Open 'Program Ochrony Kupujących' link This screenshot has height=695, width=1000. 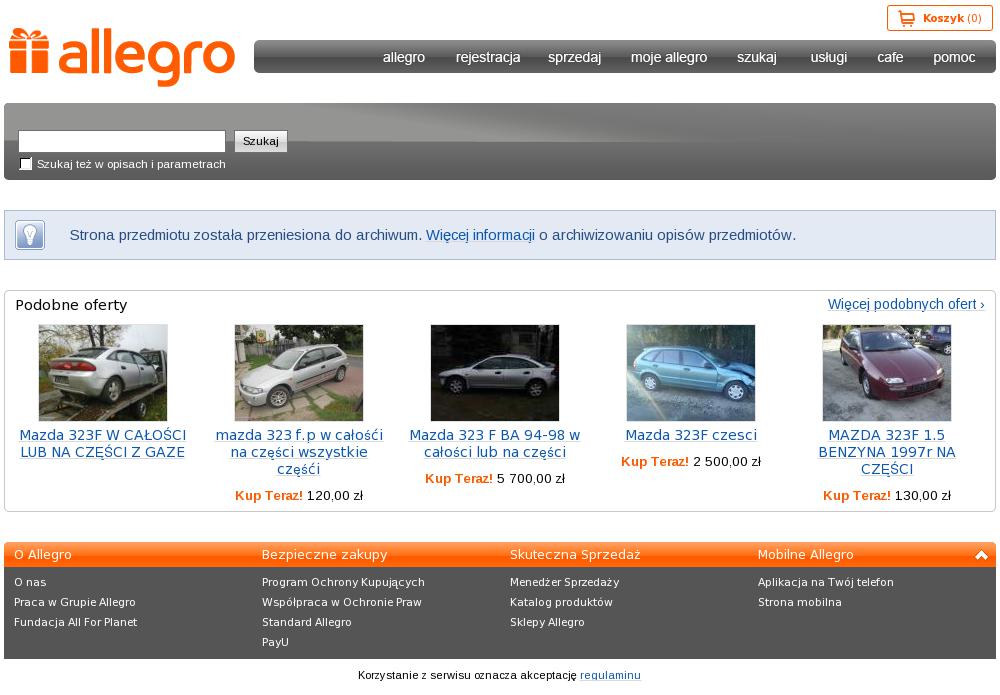click(x=343, y=582)
